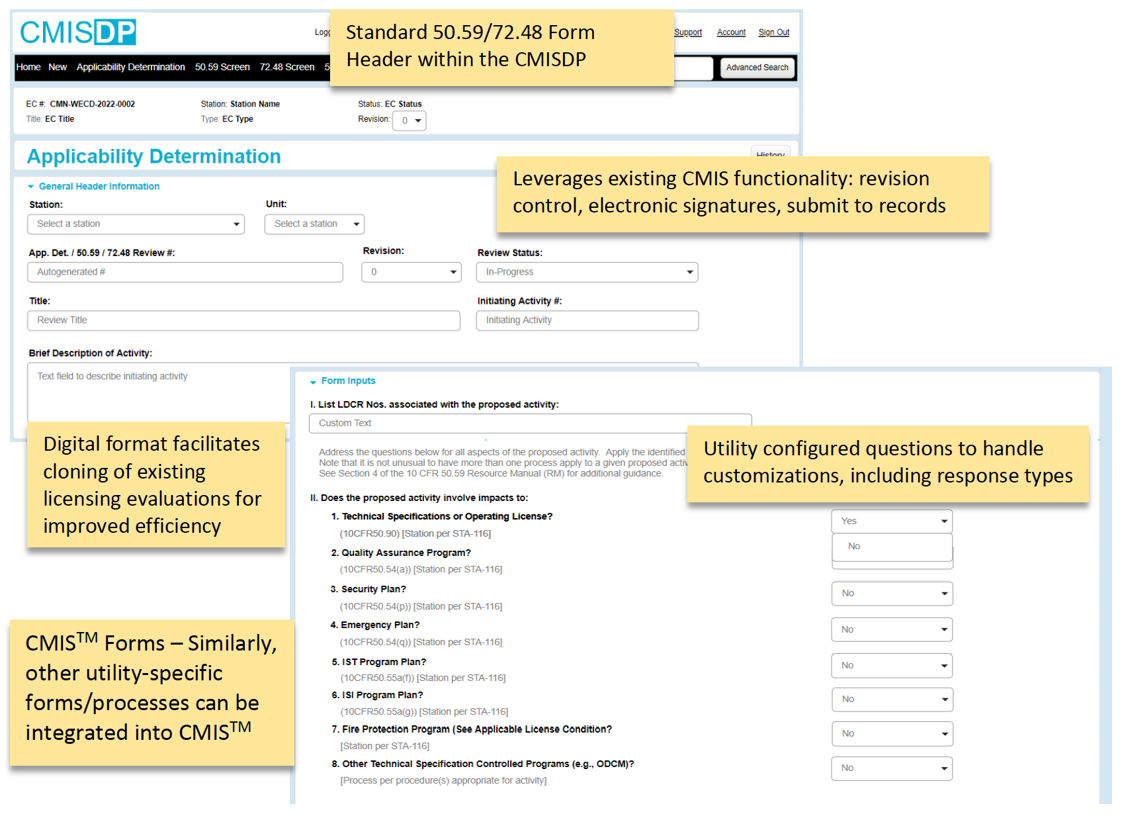Click the '(10CFR50.54(q))' reference under Emergency Plan

coord(375,642)
